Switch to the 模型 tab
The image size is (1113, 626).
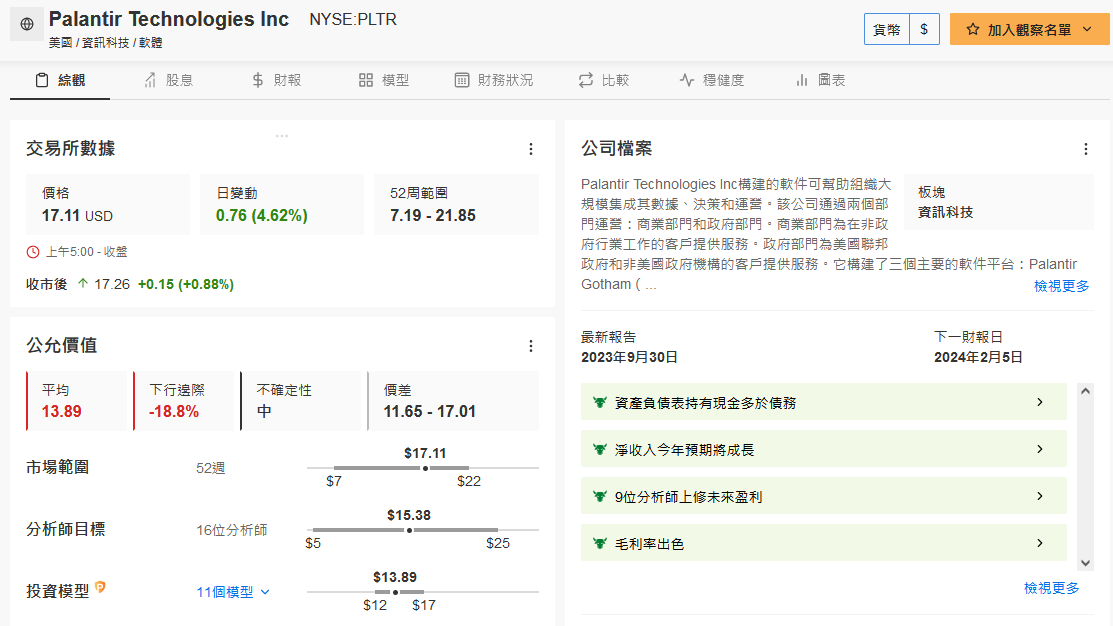(384, 80)
